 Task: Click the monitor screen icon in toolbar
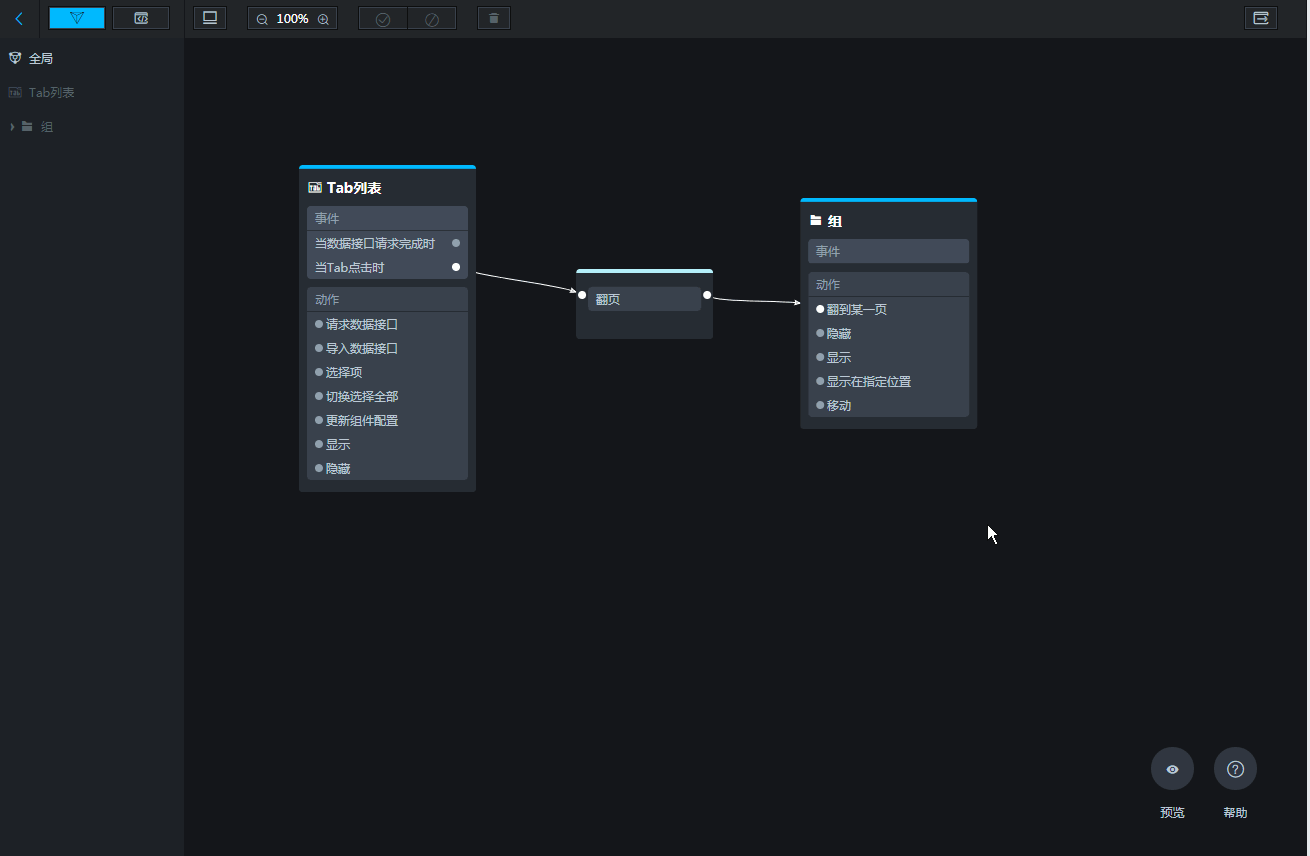[x=210, y=18]
